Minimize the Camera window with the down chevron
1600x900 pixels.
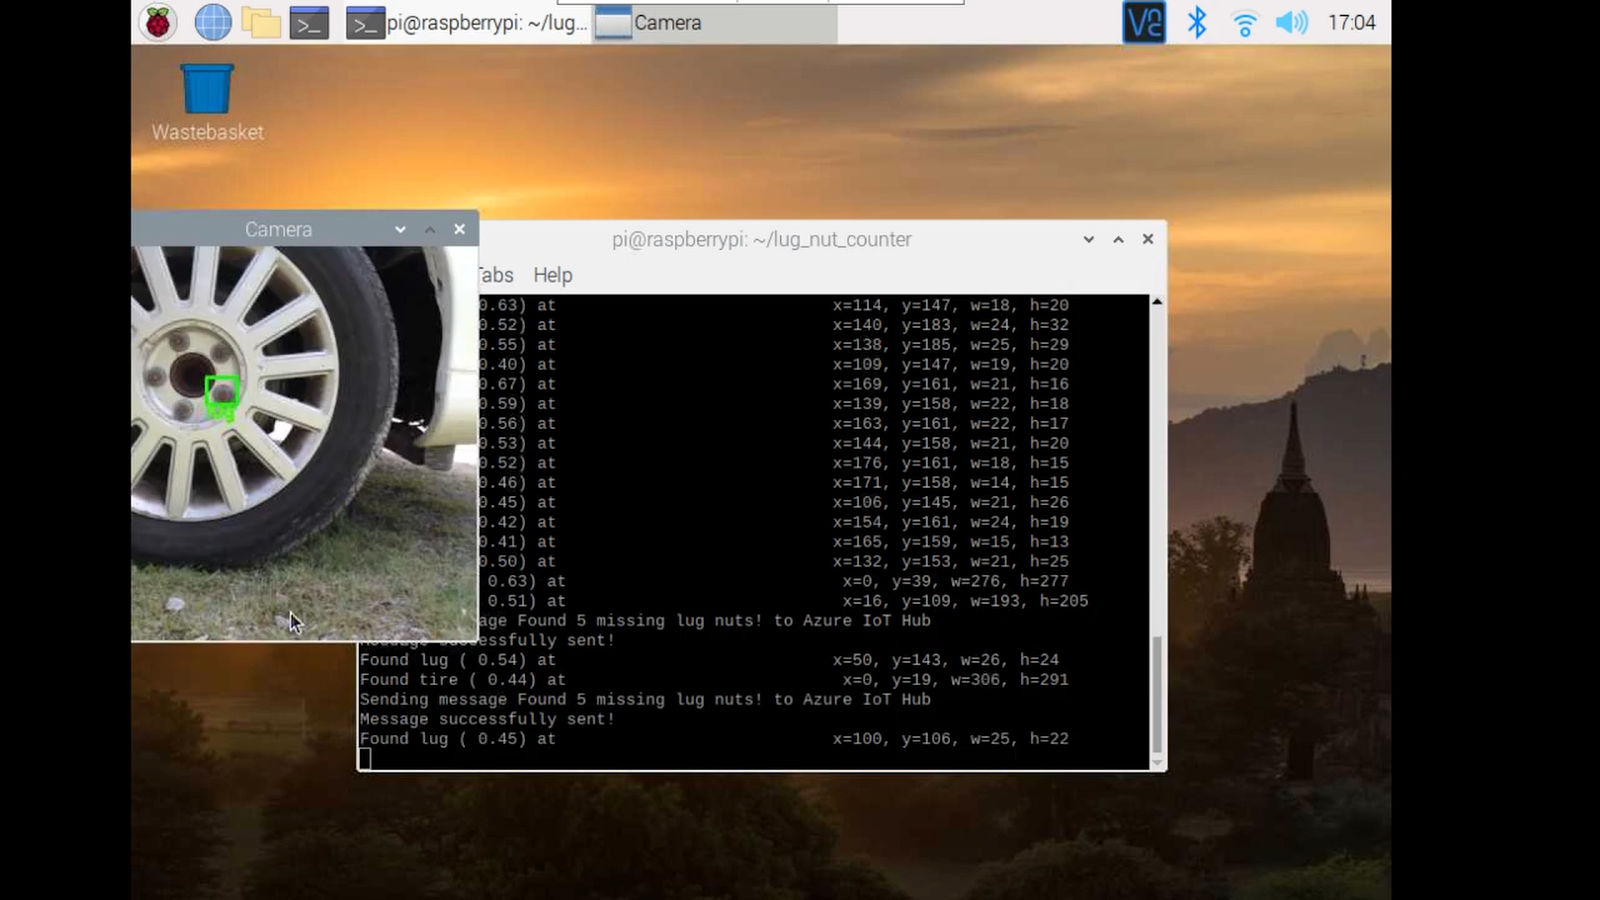click(x=400, y=229)
